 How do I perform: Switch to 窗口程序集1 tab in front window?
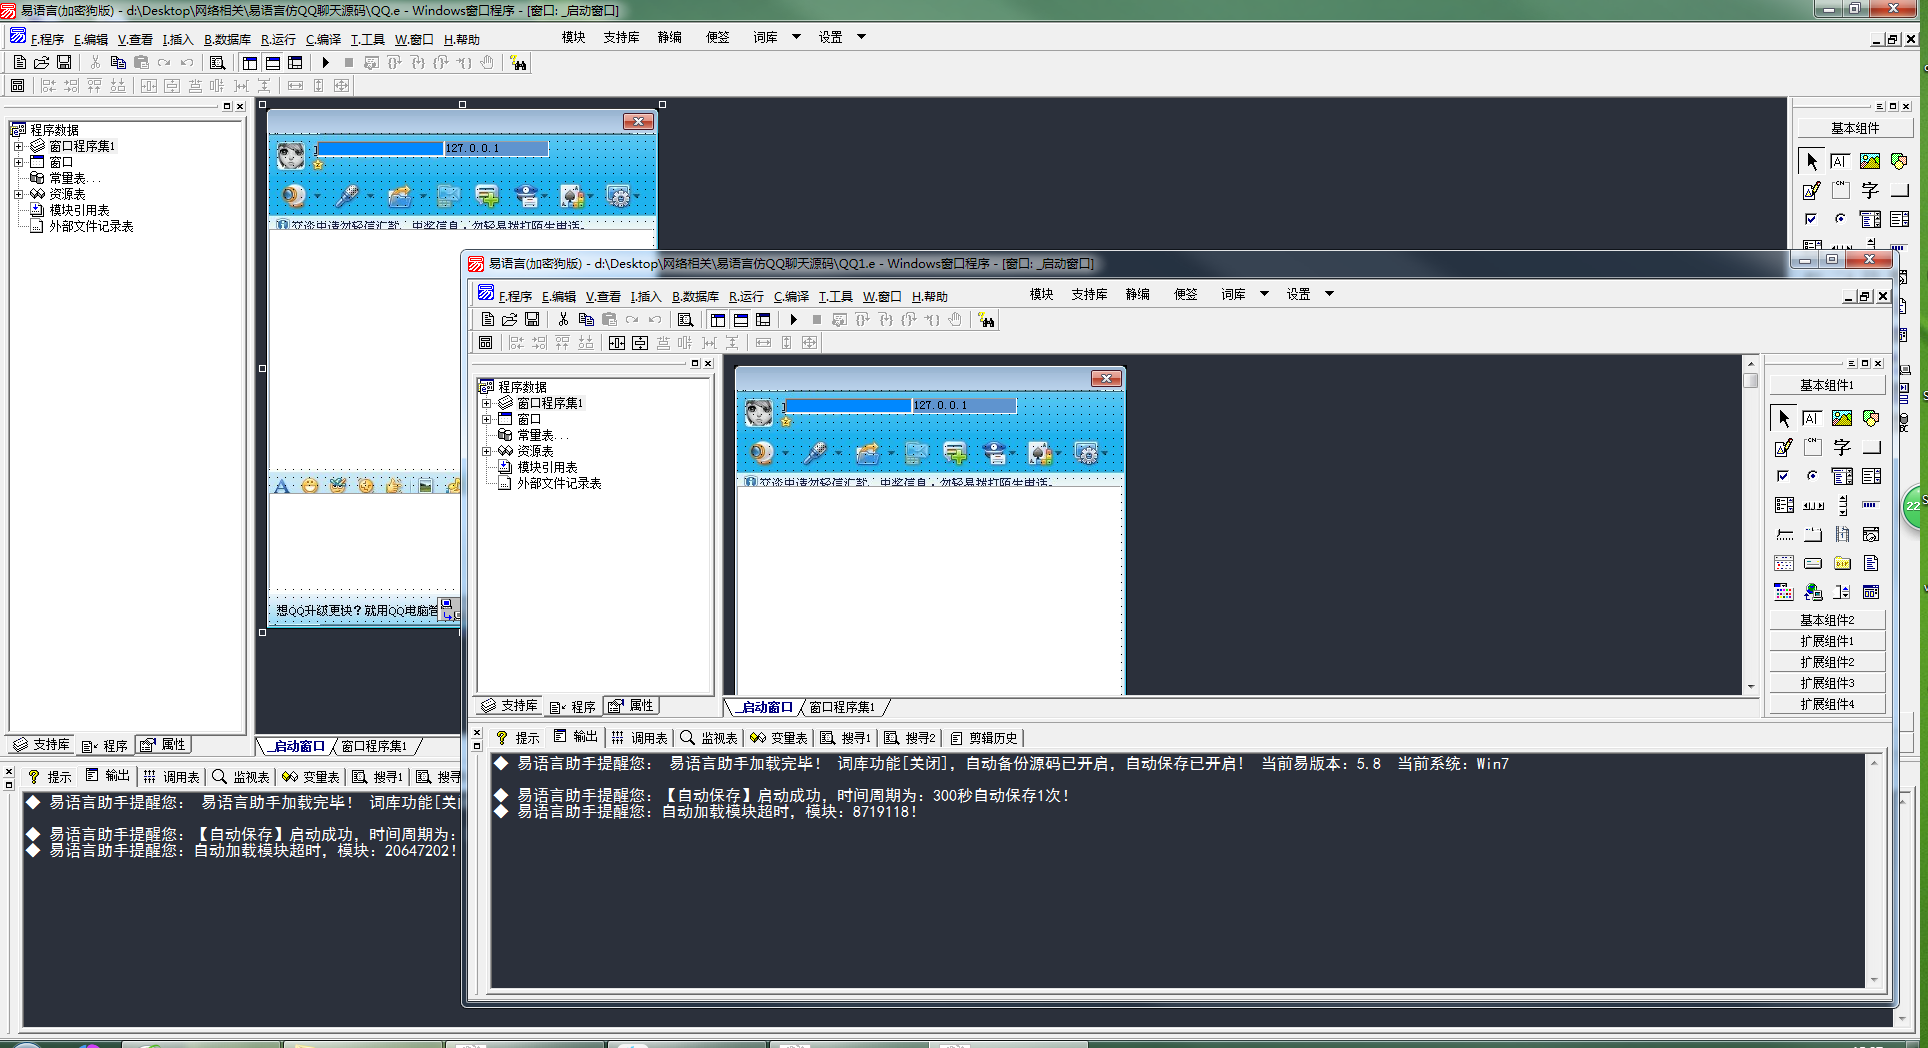(842, 707)
